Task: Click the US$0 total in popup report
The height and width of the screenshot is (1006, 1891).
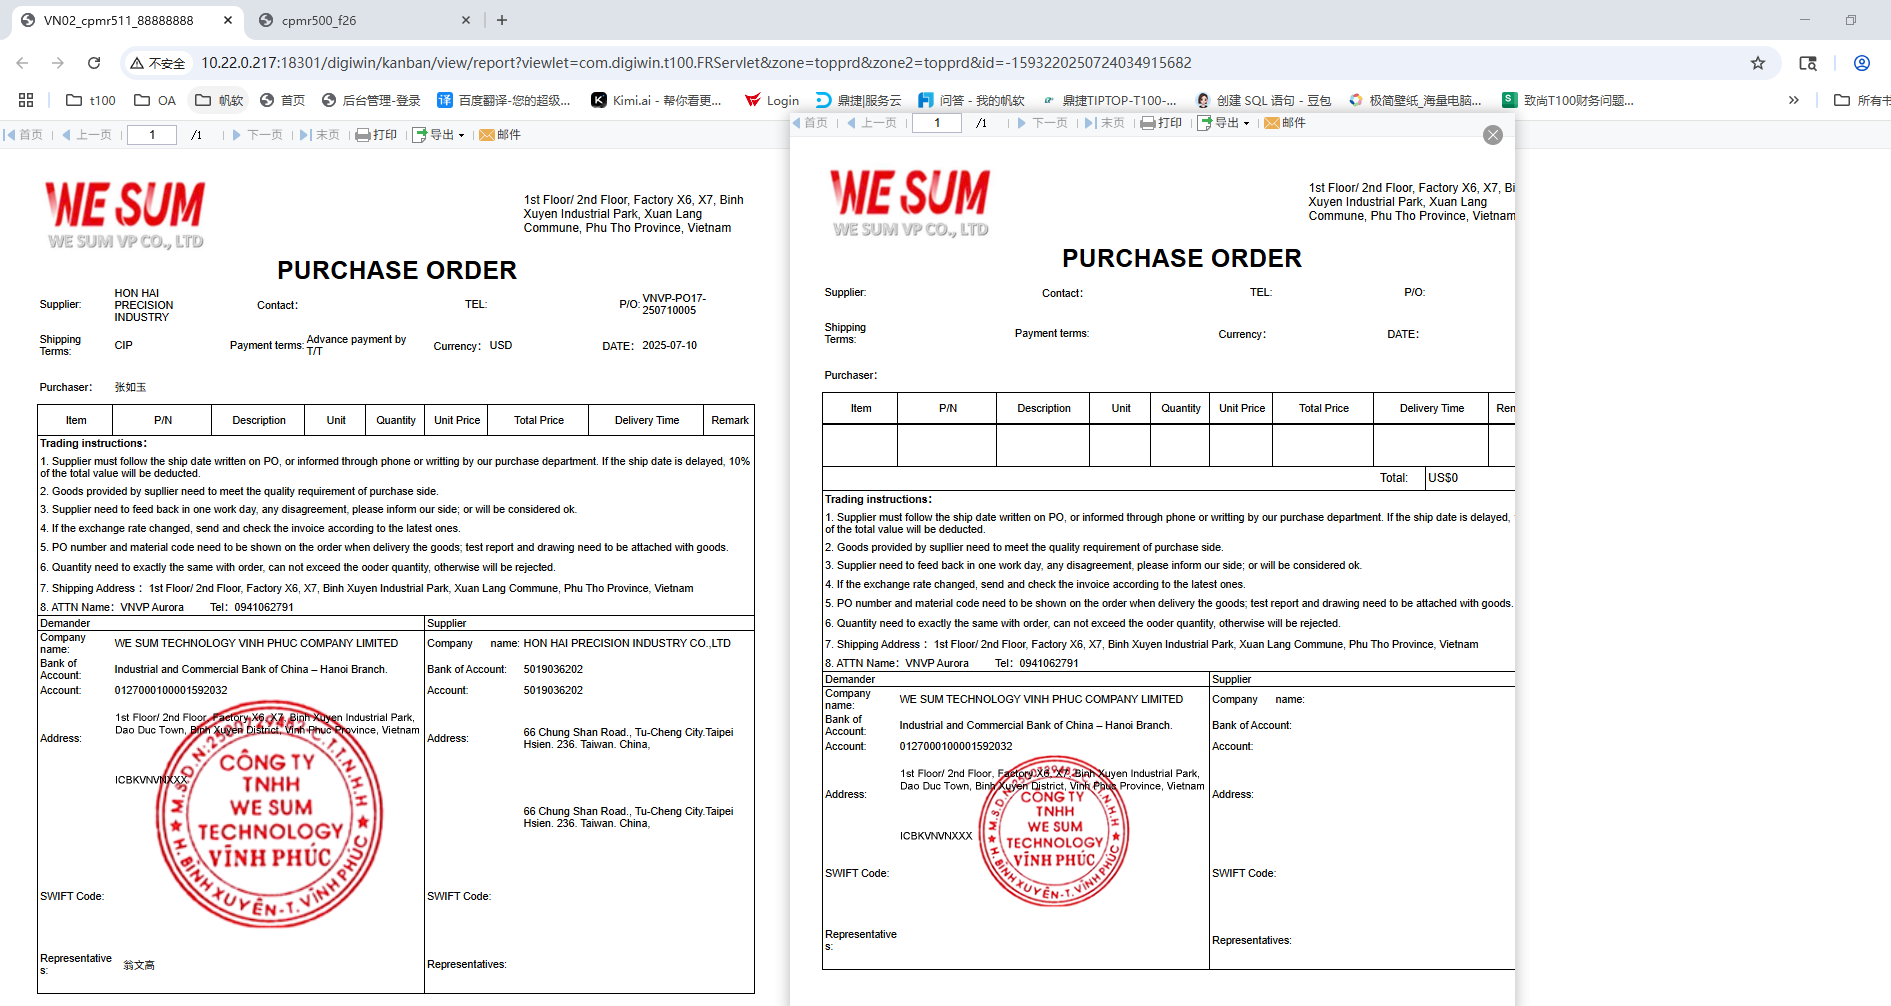Action: 1443,478
